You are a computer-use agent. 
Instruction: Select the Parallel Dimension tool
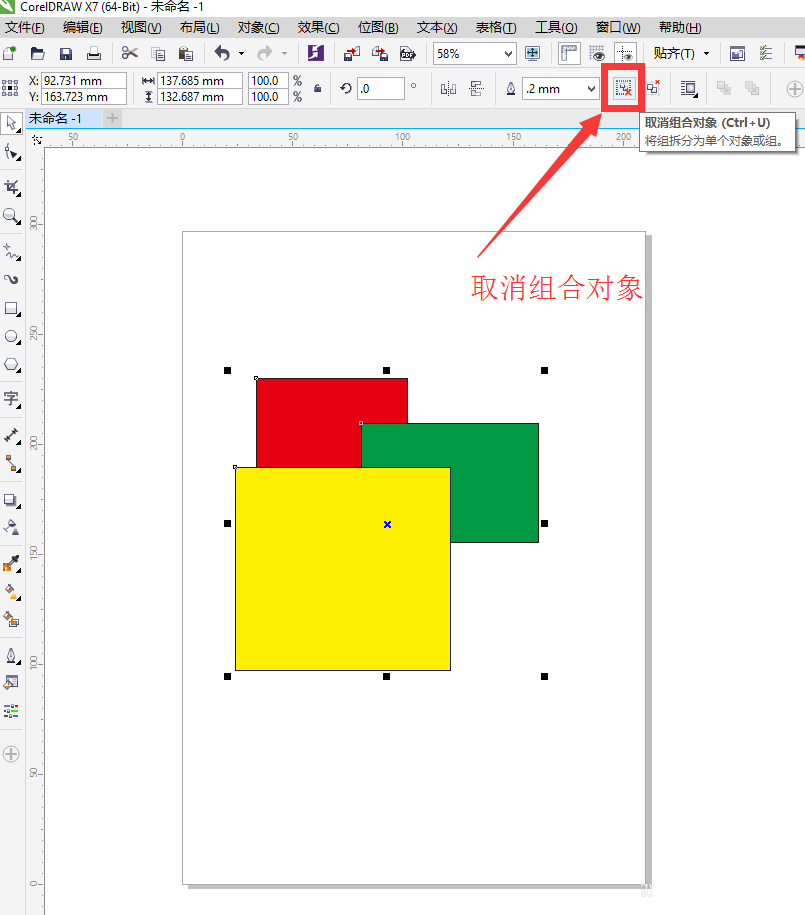click(12, 435)
